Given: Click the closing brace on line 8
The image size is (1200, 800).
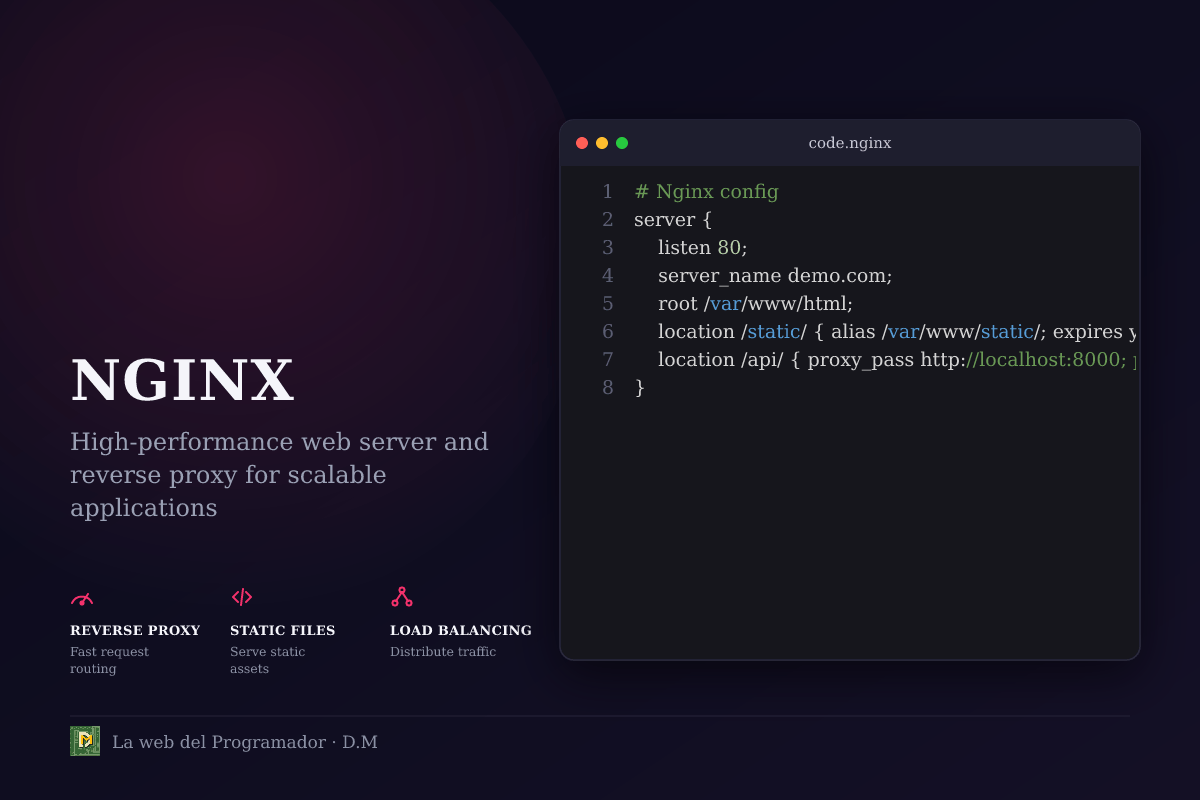Looking at the screenshot, I should click(x=640, y=388).
